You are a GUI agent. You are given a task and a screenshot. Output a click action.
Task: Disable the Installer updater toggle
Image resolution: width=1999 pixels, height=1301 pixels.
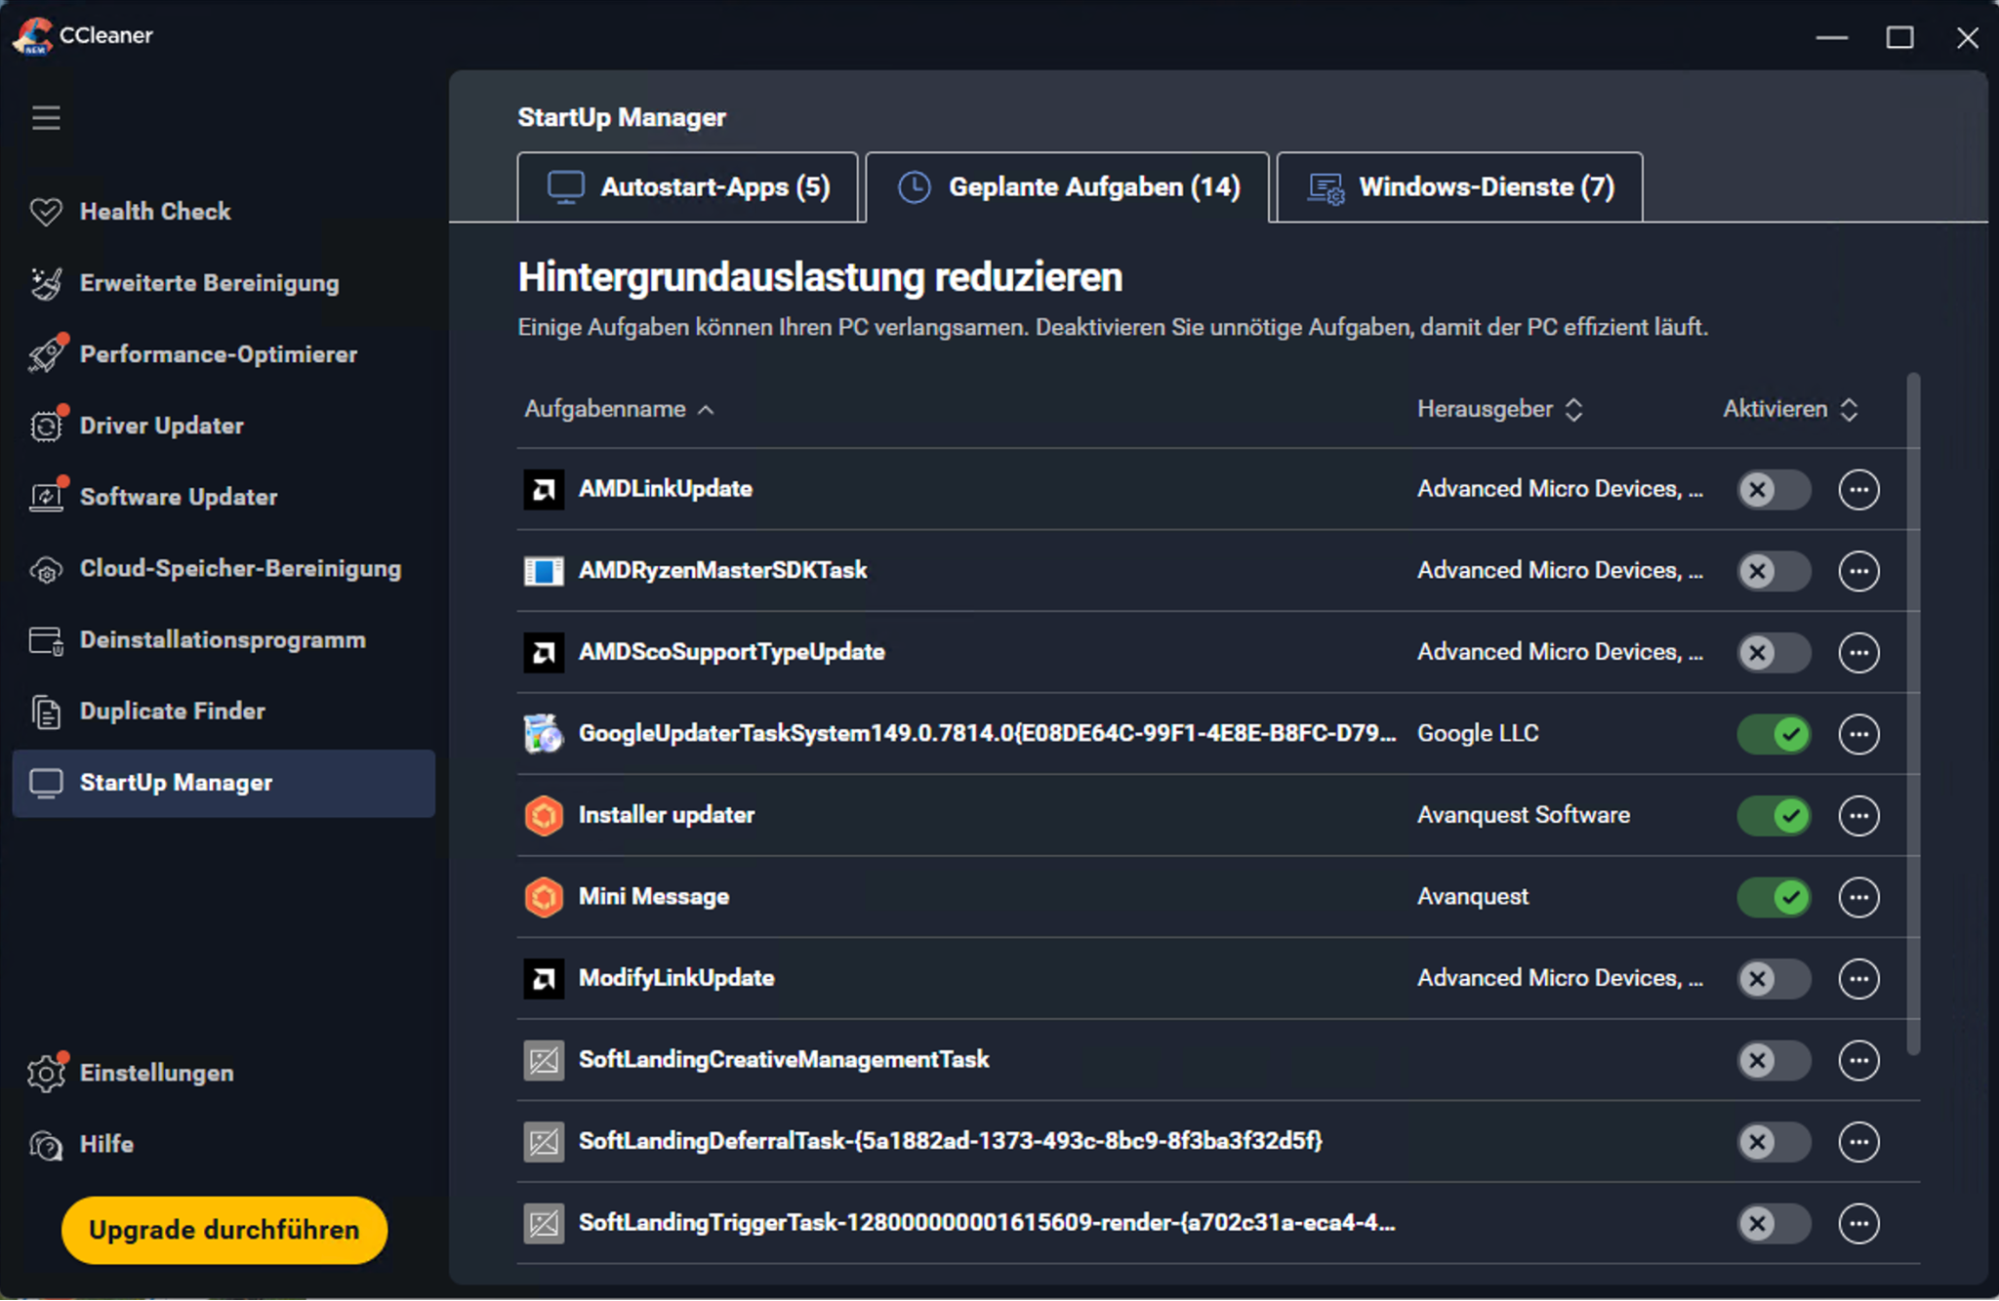tap(1774, 816)
